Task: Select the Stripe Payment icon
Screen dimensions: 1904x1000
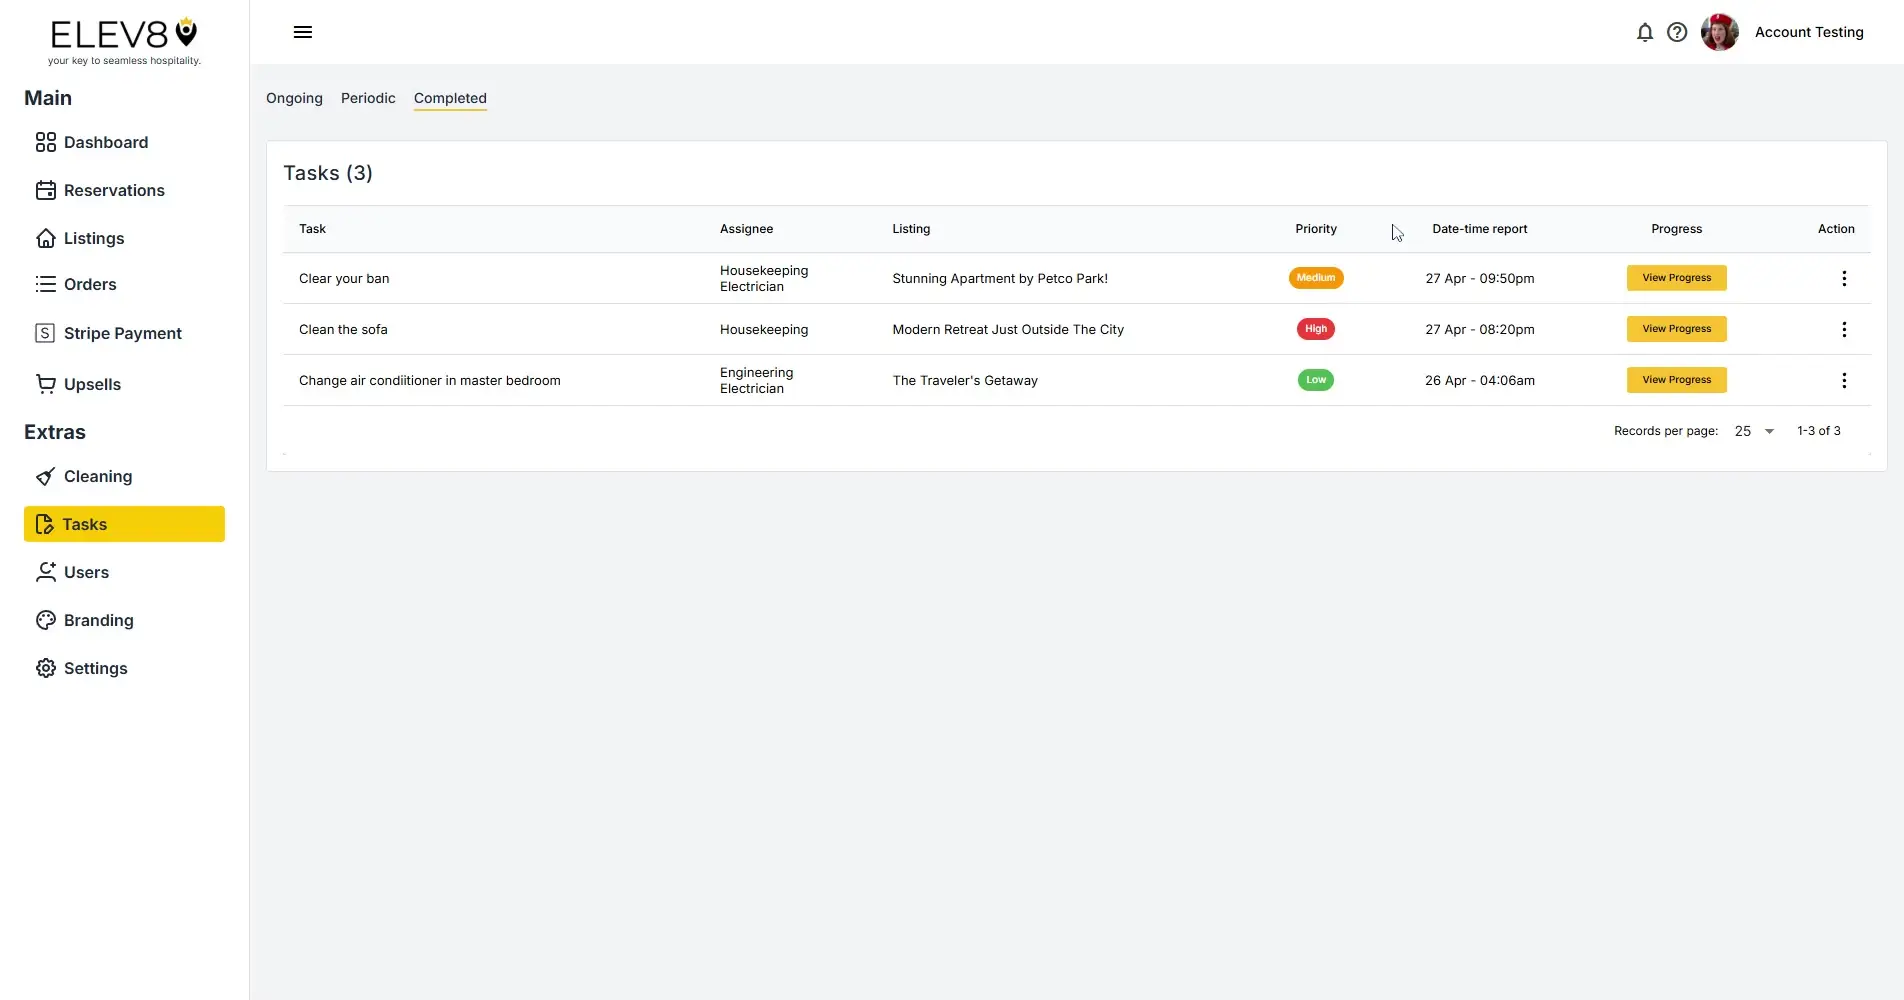Action: coord(45,332)
